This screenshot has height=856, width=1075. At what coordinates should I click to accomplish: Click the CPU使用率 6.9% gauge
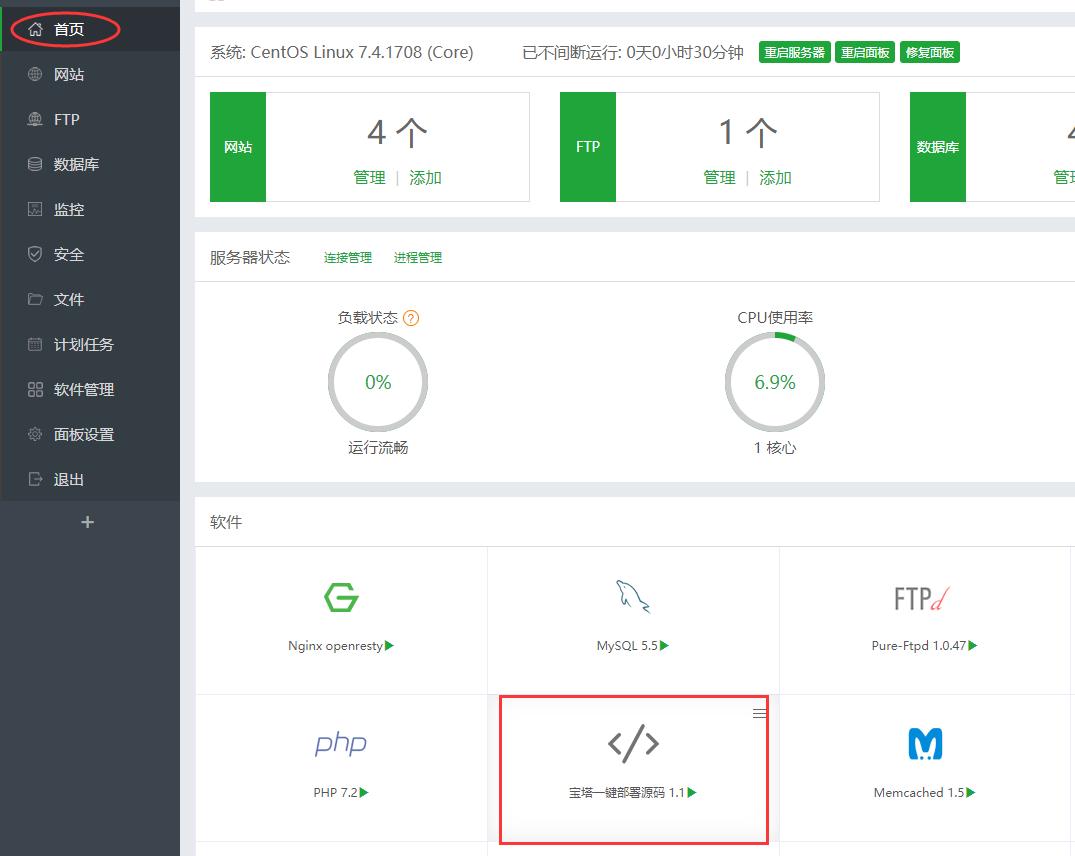coord(775,382)
